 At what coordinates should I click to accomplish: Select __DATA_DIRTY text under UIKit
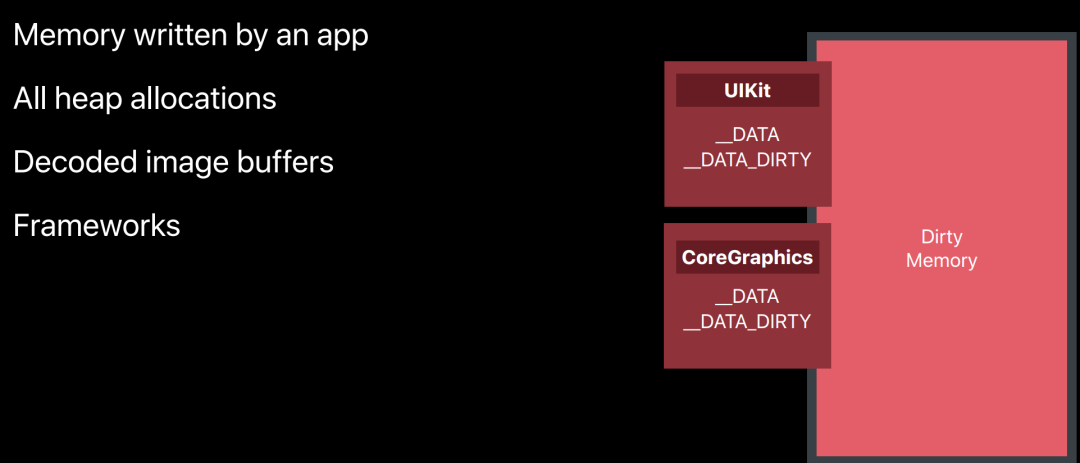pyautogui.click(x=747, y=160)
